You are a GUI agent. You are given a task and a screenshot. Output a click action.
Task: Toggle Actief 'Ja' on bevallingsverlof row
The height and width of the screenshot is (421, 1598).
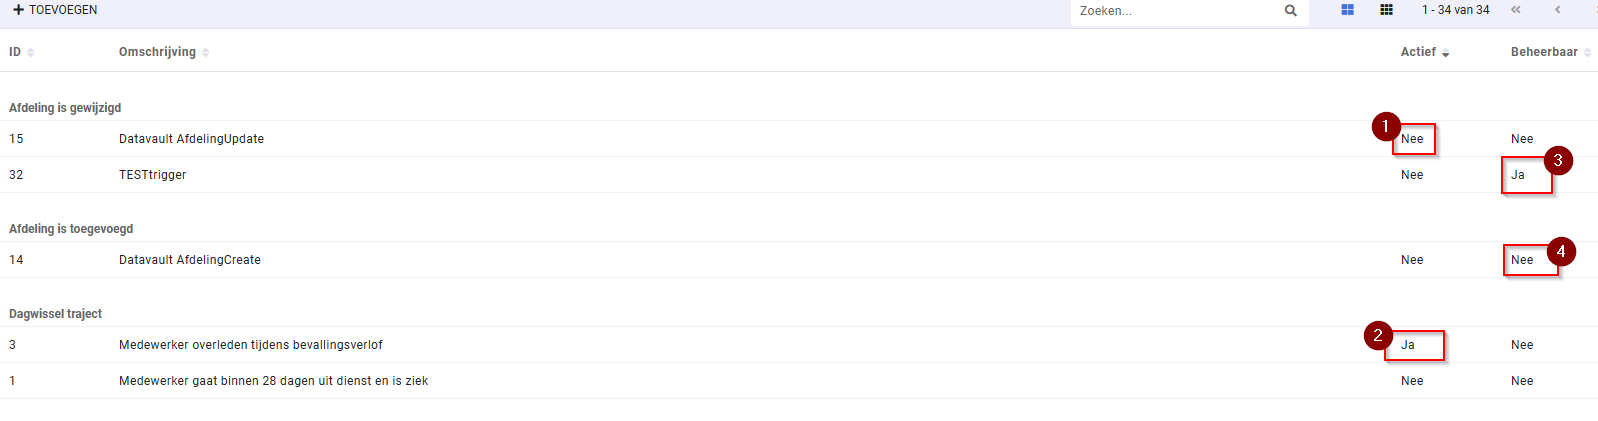point(1408,345)
